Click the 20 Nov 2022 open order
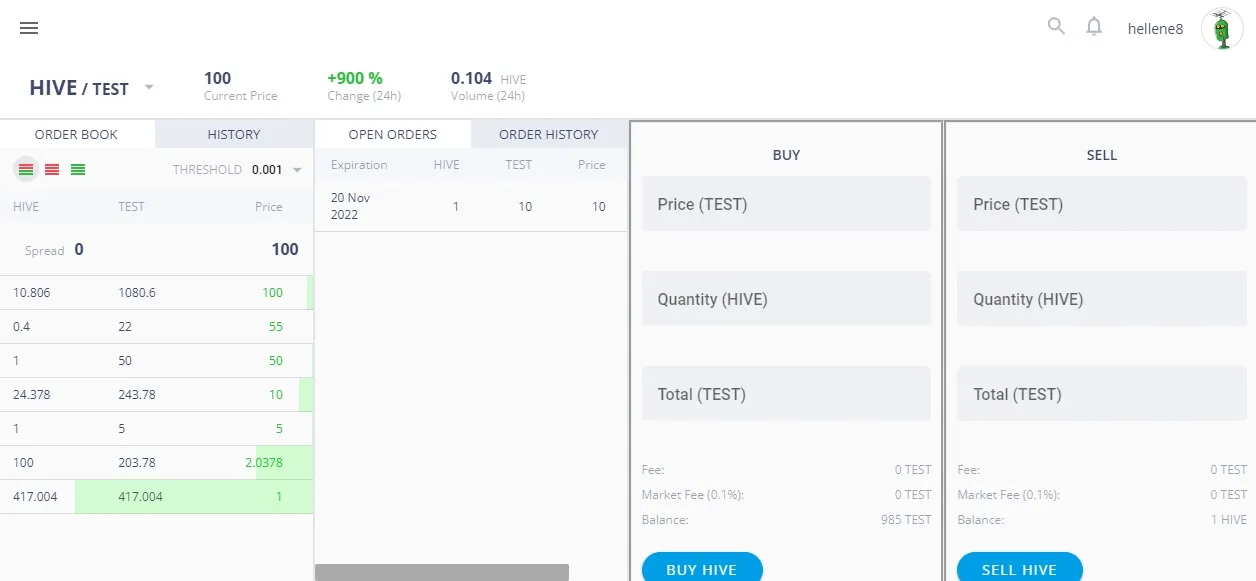This screenshot has height=581, width=1256. [470, 207]
